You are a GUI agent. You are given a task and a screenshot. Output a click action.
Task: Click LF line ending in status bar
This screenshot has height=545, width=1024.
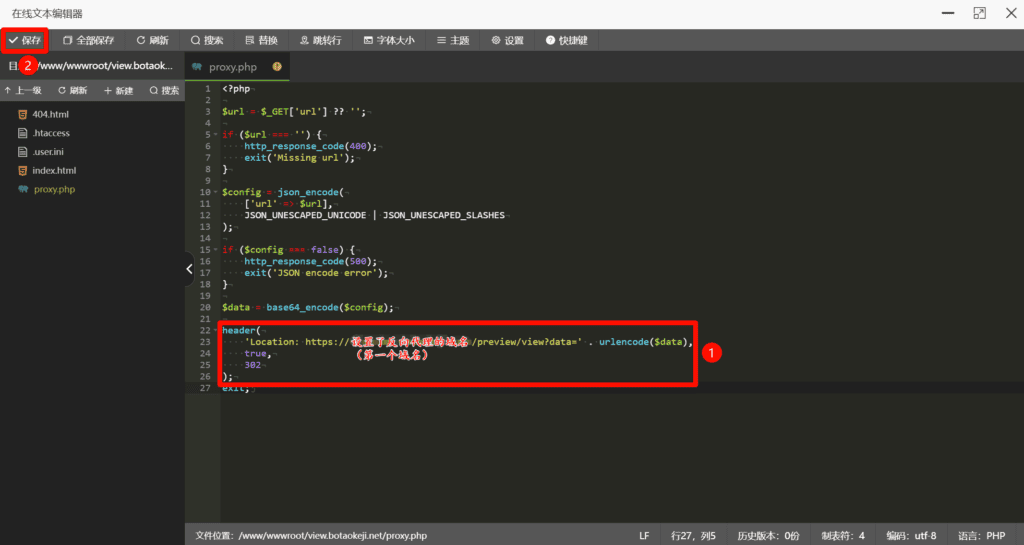pos(645,536)
